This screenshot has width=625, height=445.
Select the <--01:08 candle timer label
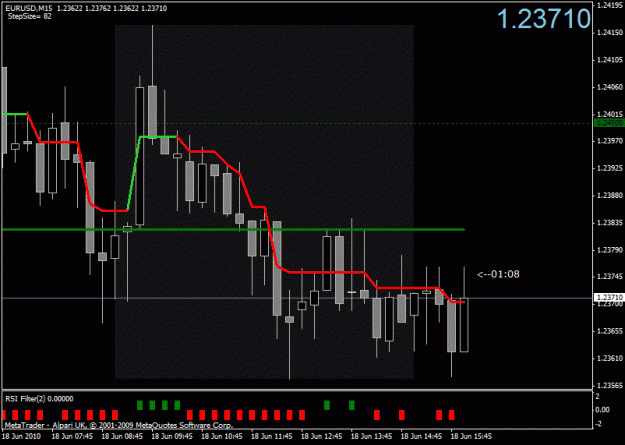point(498,274)
